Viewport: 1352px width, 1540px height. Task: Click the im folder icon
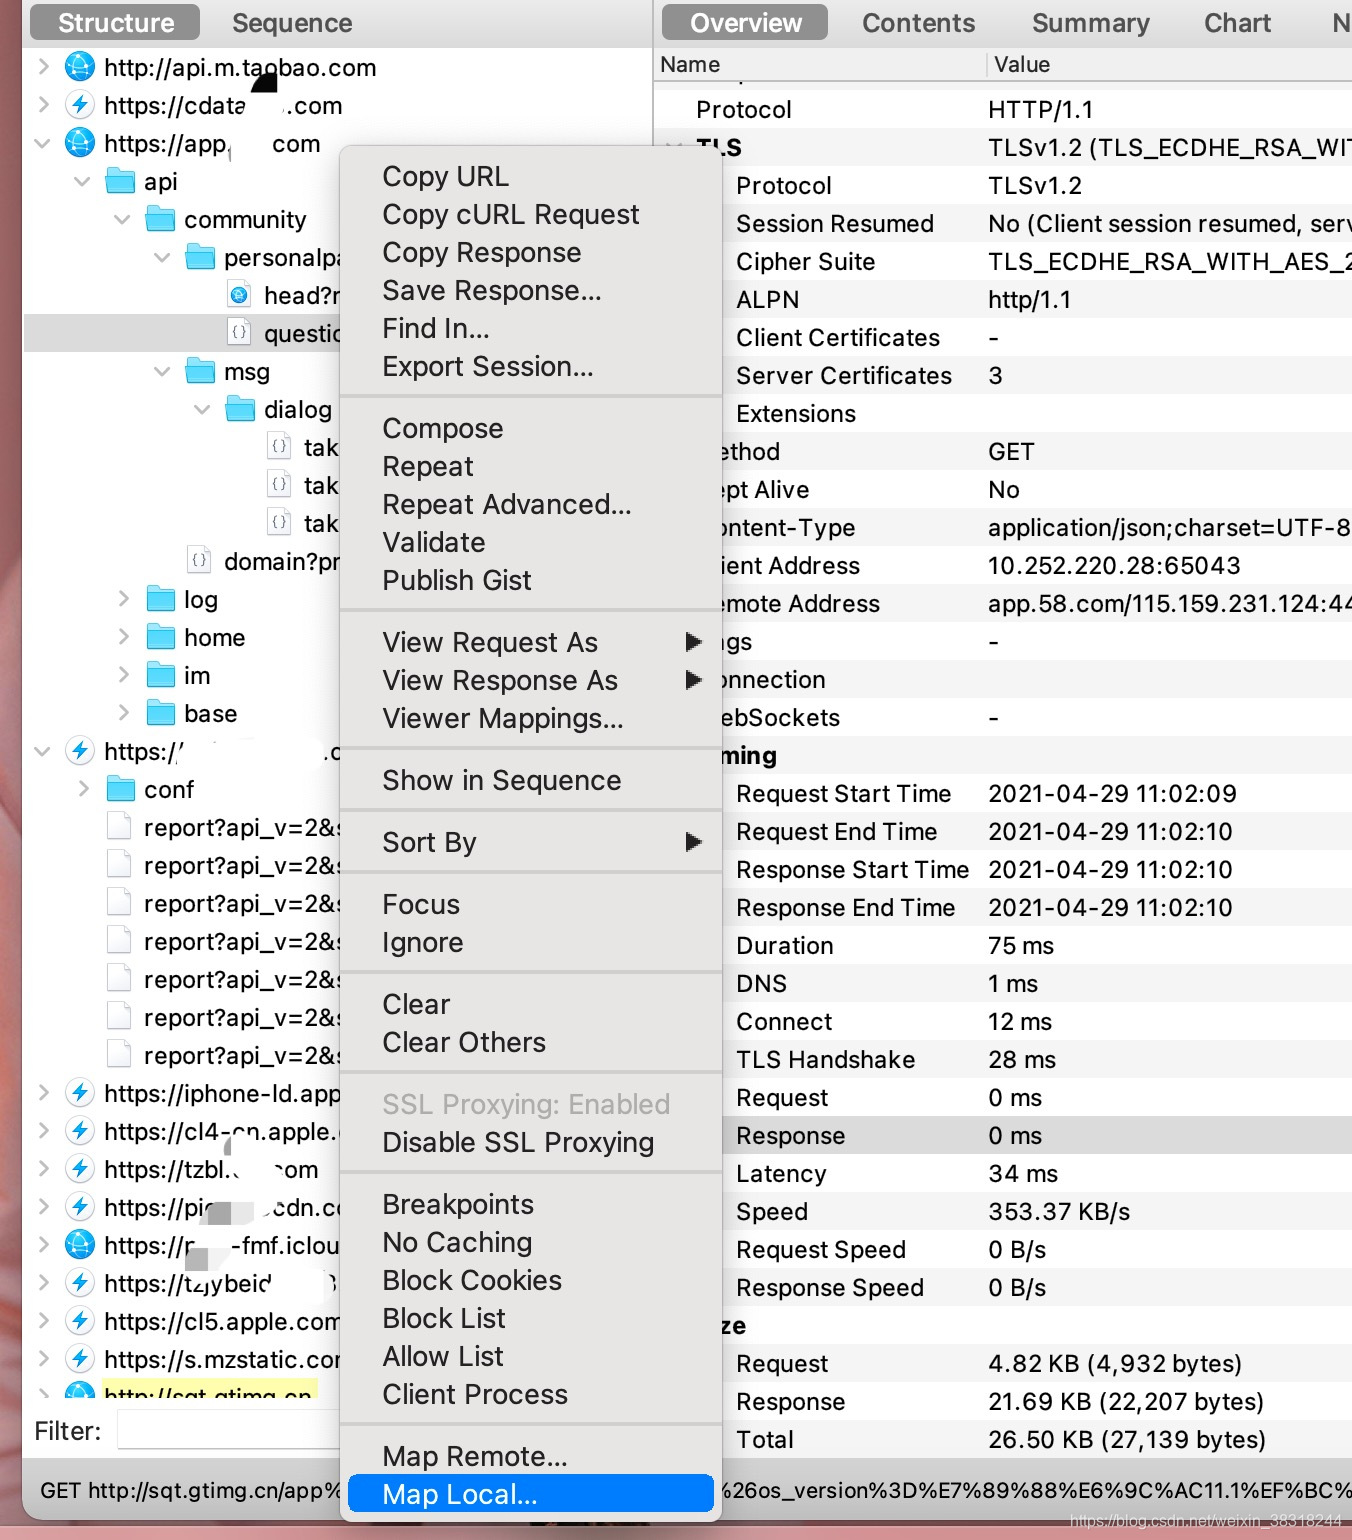[160, 675]
